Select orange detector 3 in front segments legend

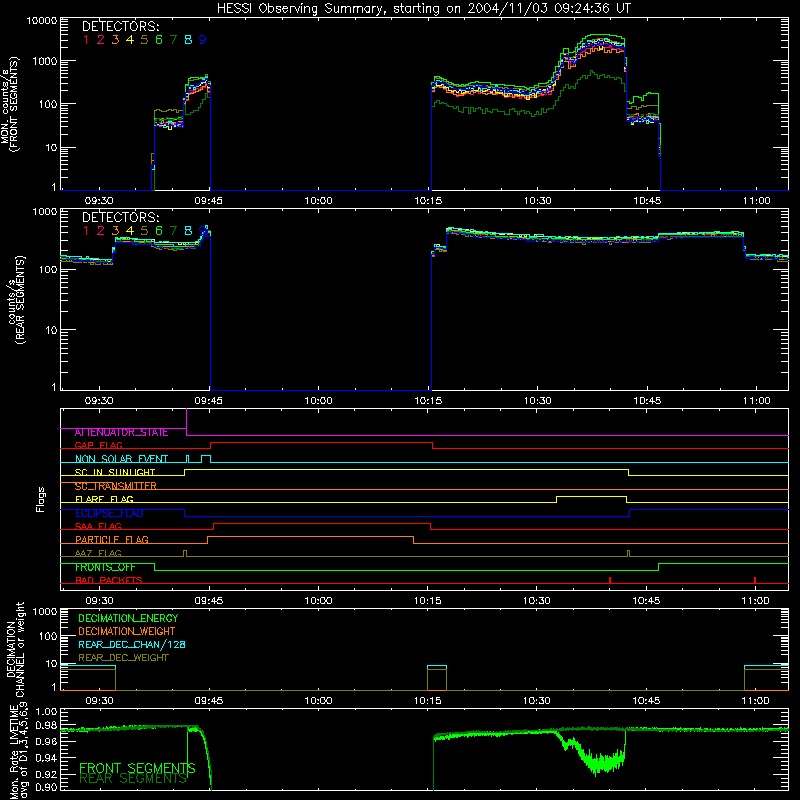[x=115, y=40]
